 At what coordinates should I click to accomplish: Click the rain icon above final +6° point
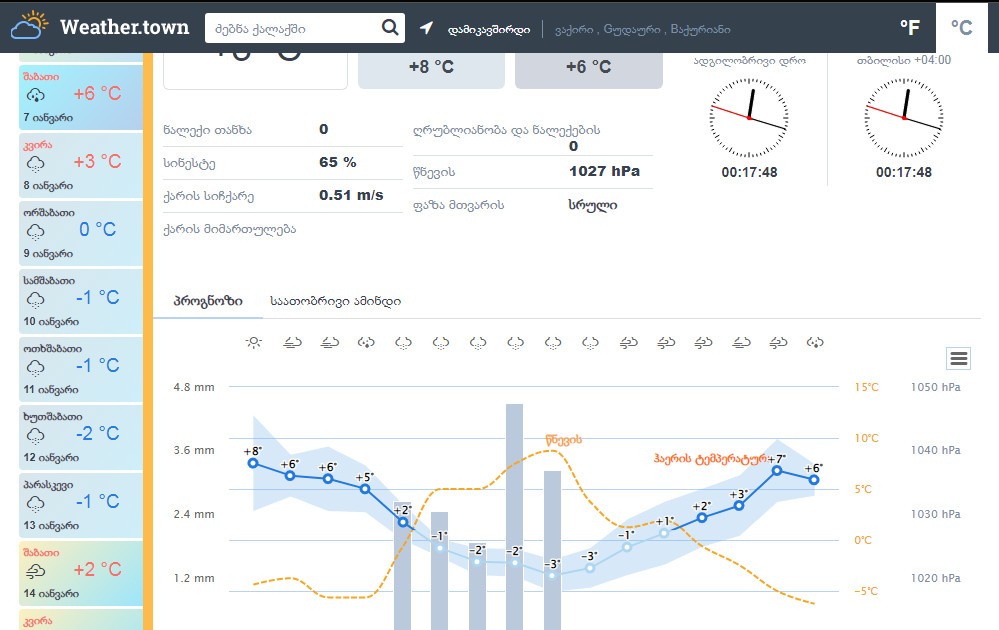pyautogui.click(x=815, y=343)
